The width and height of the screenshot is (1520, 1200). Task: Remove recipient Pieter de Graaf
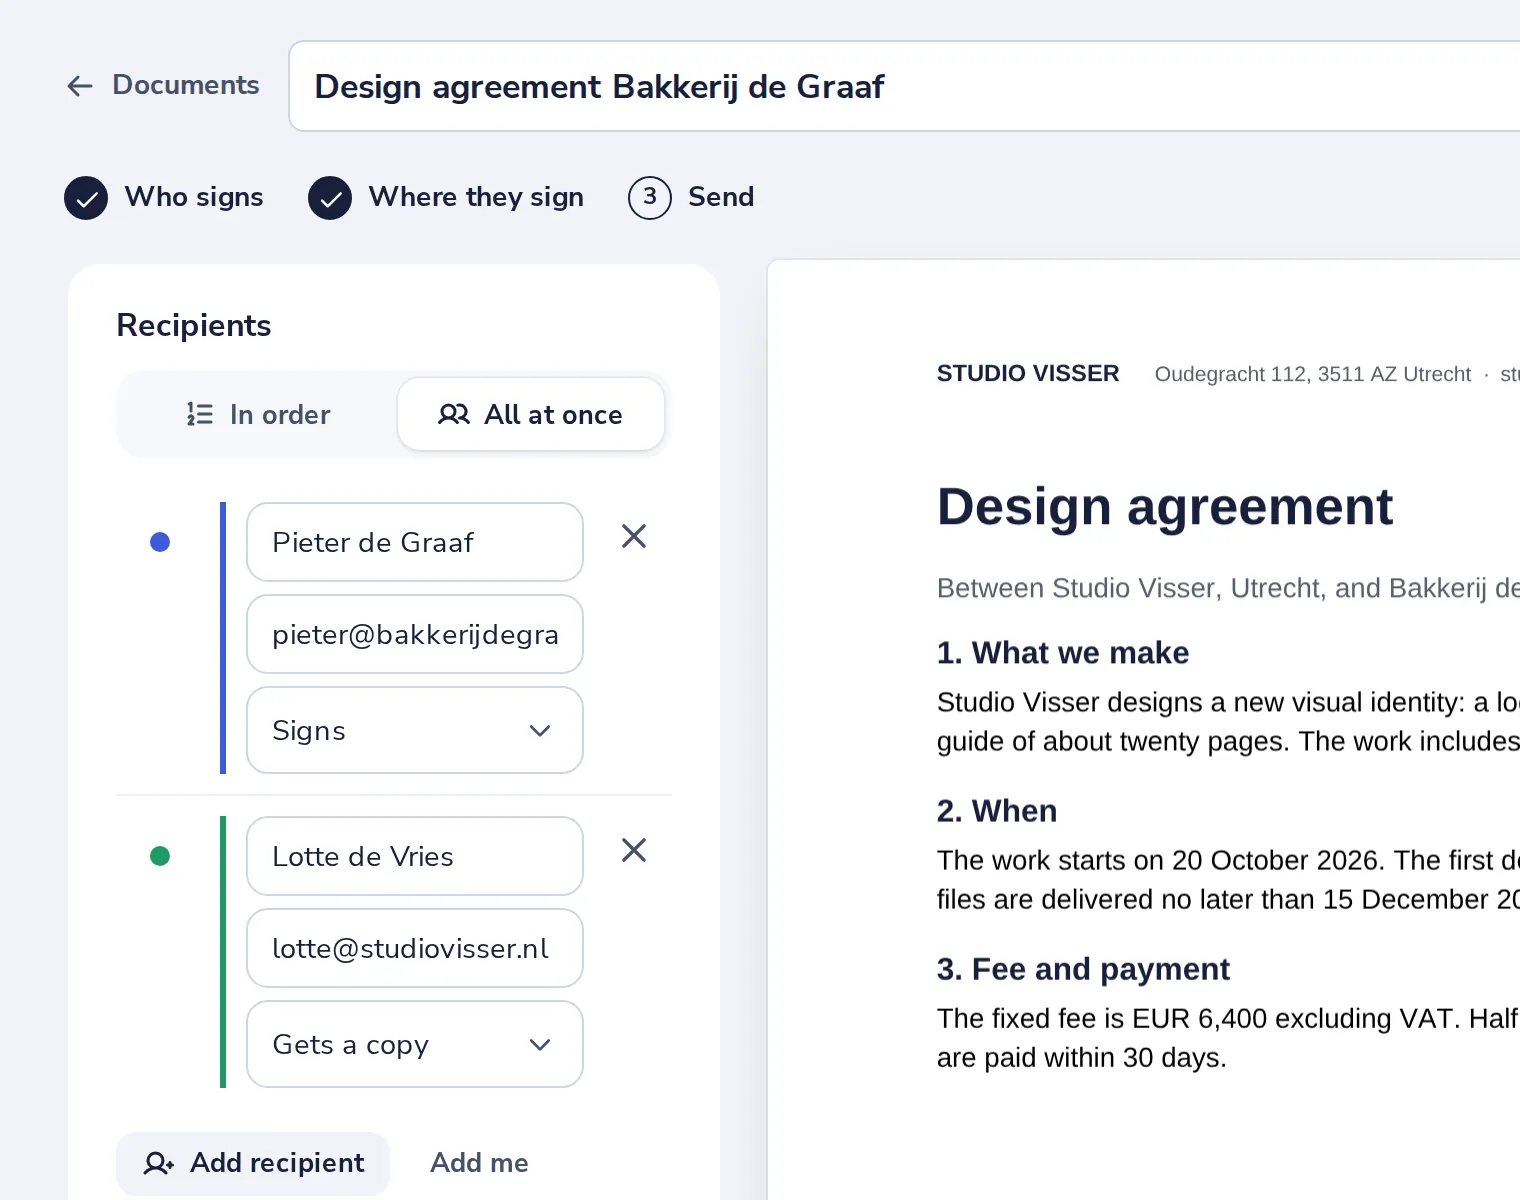[x=634, y=537]
